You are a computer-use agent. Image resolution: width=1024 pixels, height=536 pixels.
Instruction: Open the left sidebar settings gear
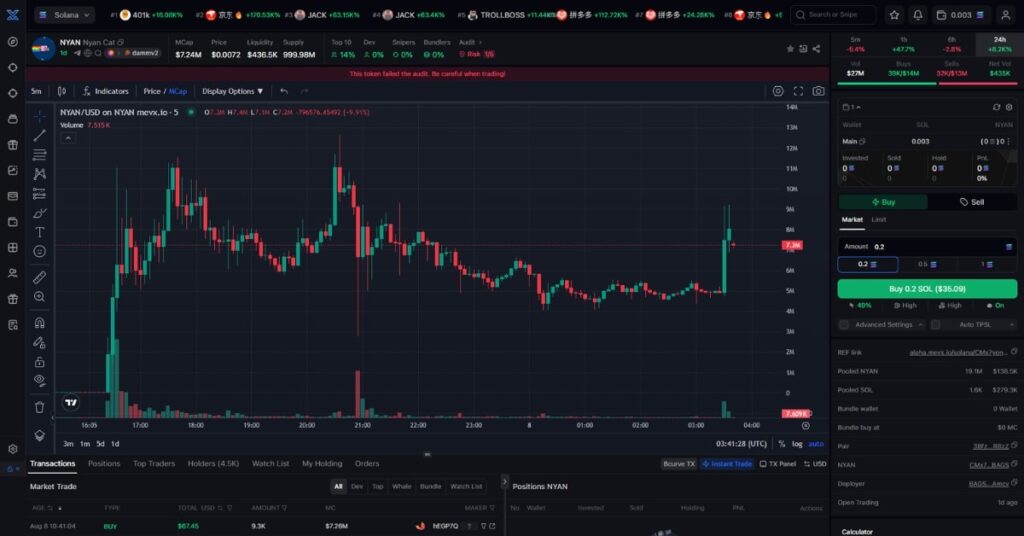(12, 449)
